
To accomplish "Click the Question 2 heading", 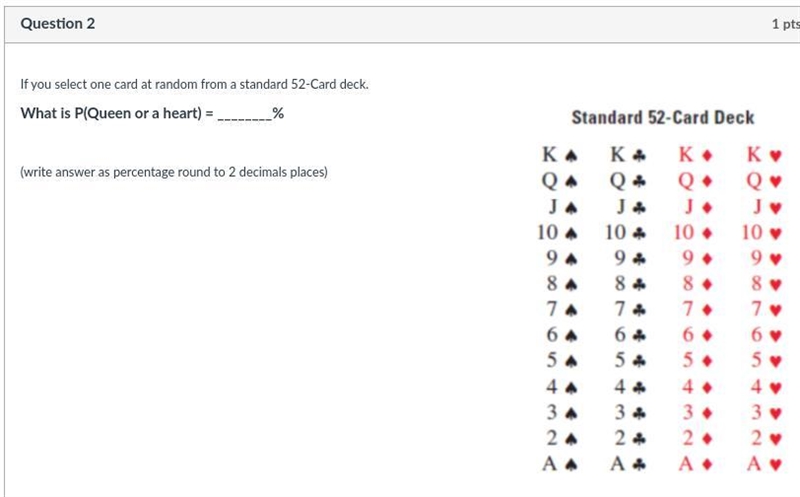I will click(x=58, y=23).
